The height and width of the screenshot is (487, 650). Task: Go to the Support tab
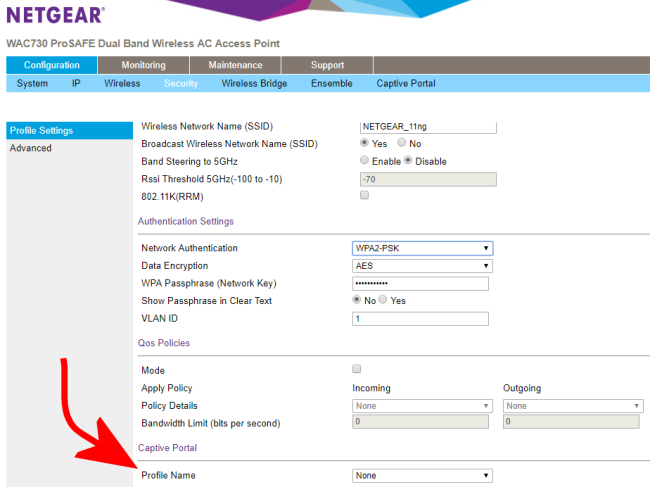[327, 65]
